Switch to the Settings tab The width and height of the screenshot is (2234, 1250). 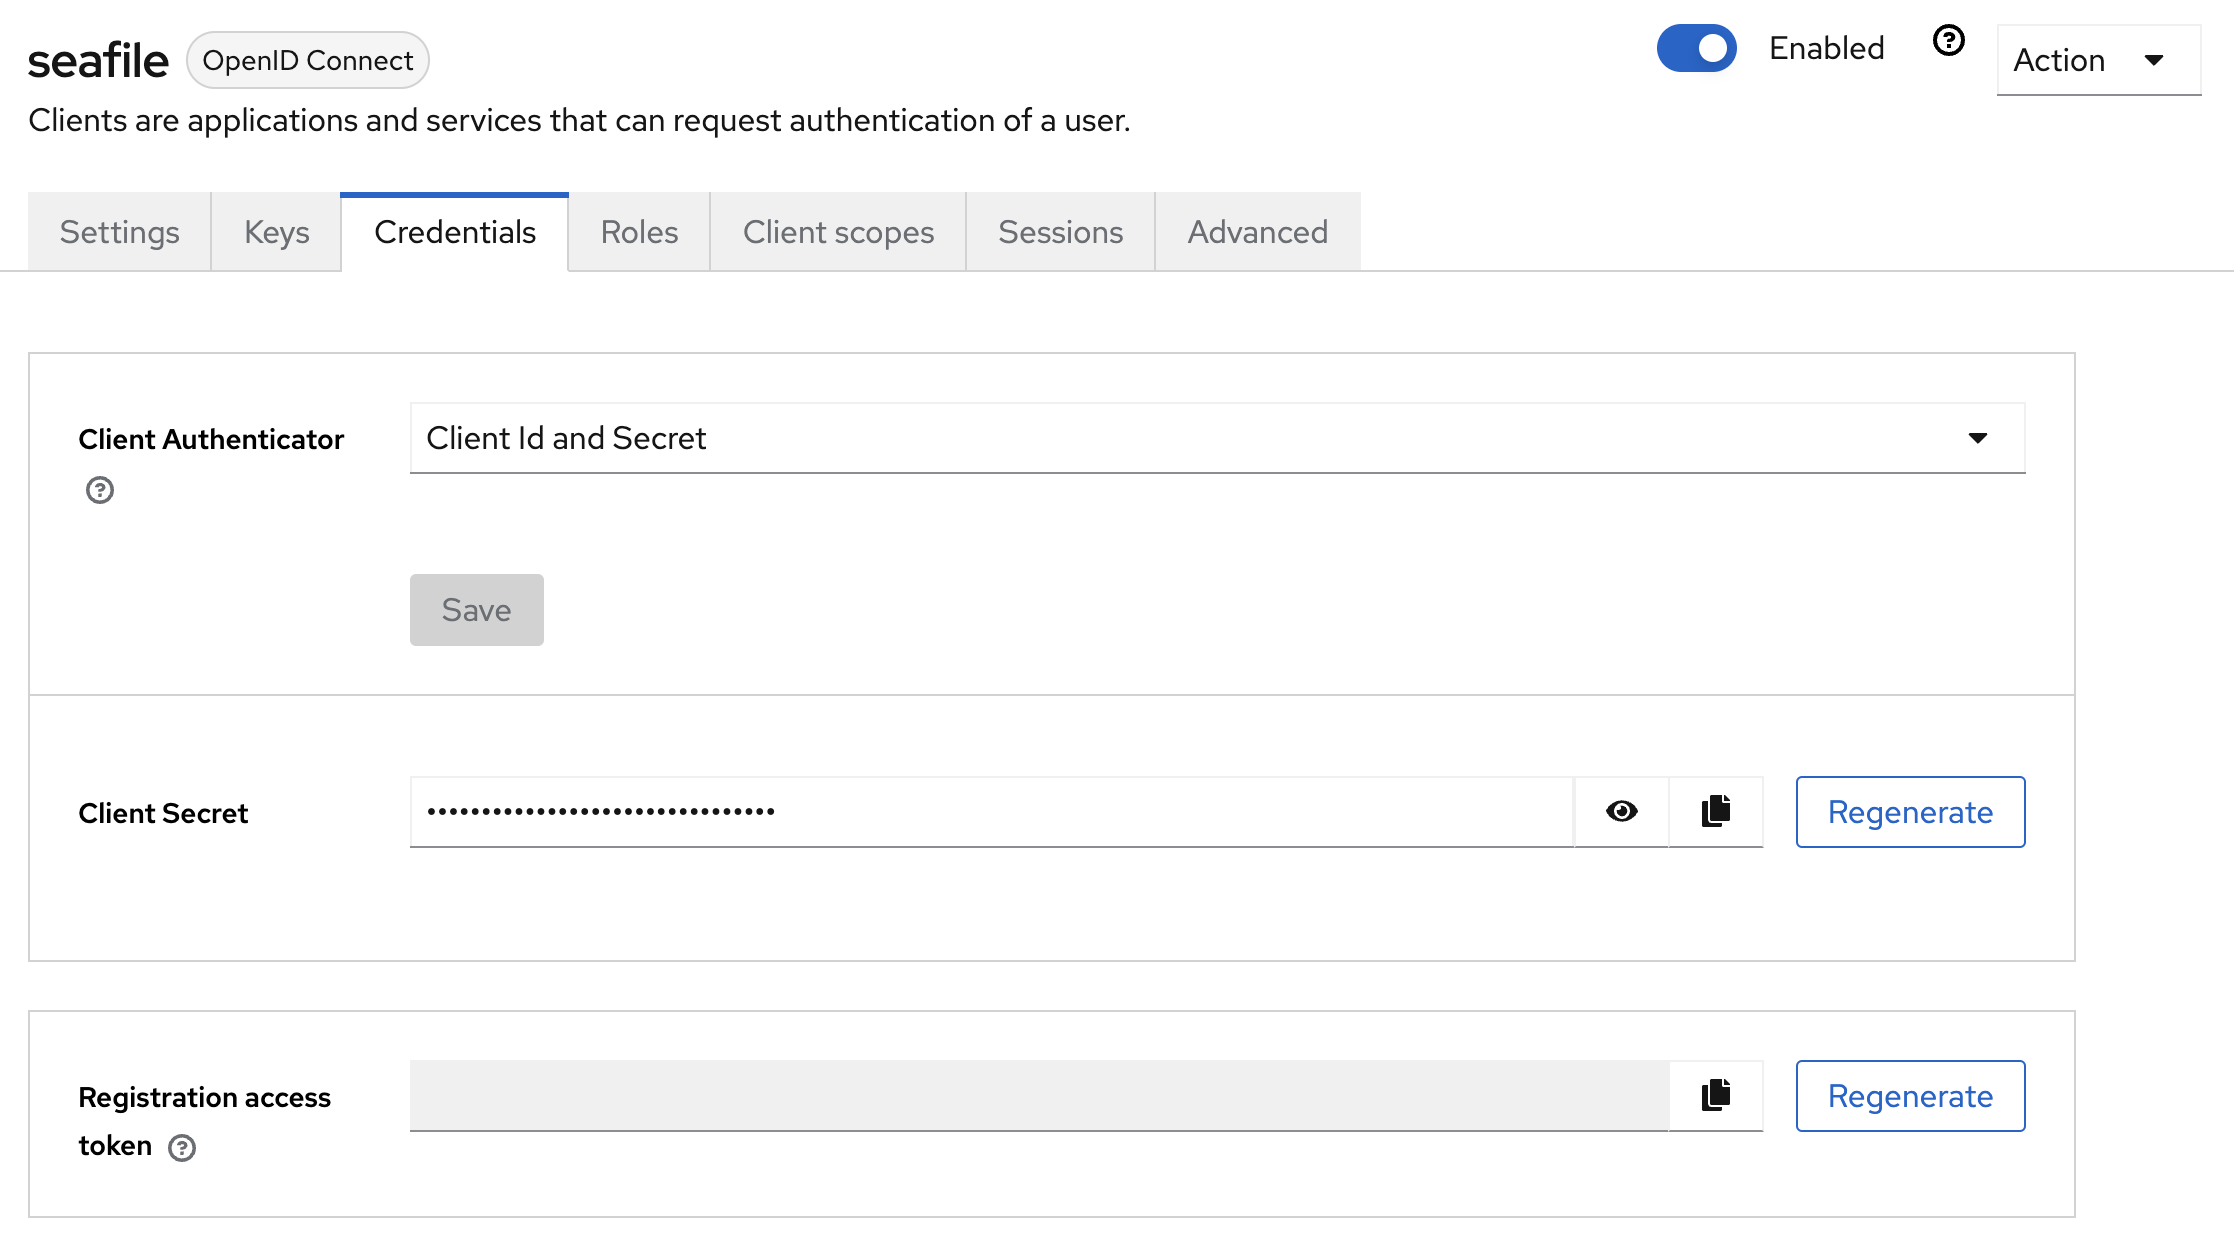(119, 232)
